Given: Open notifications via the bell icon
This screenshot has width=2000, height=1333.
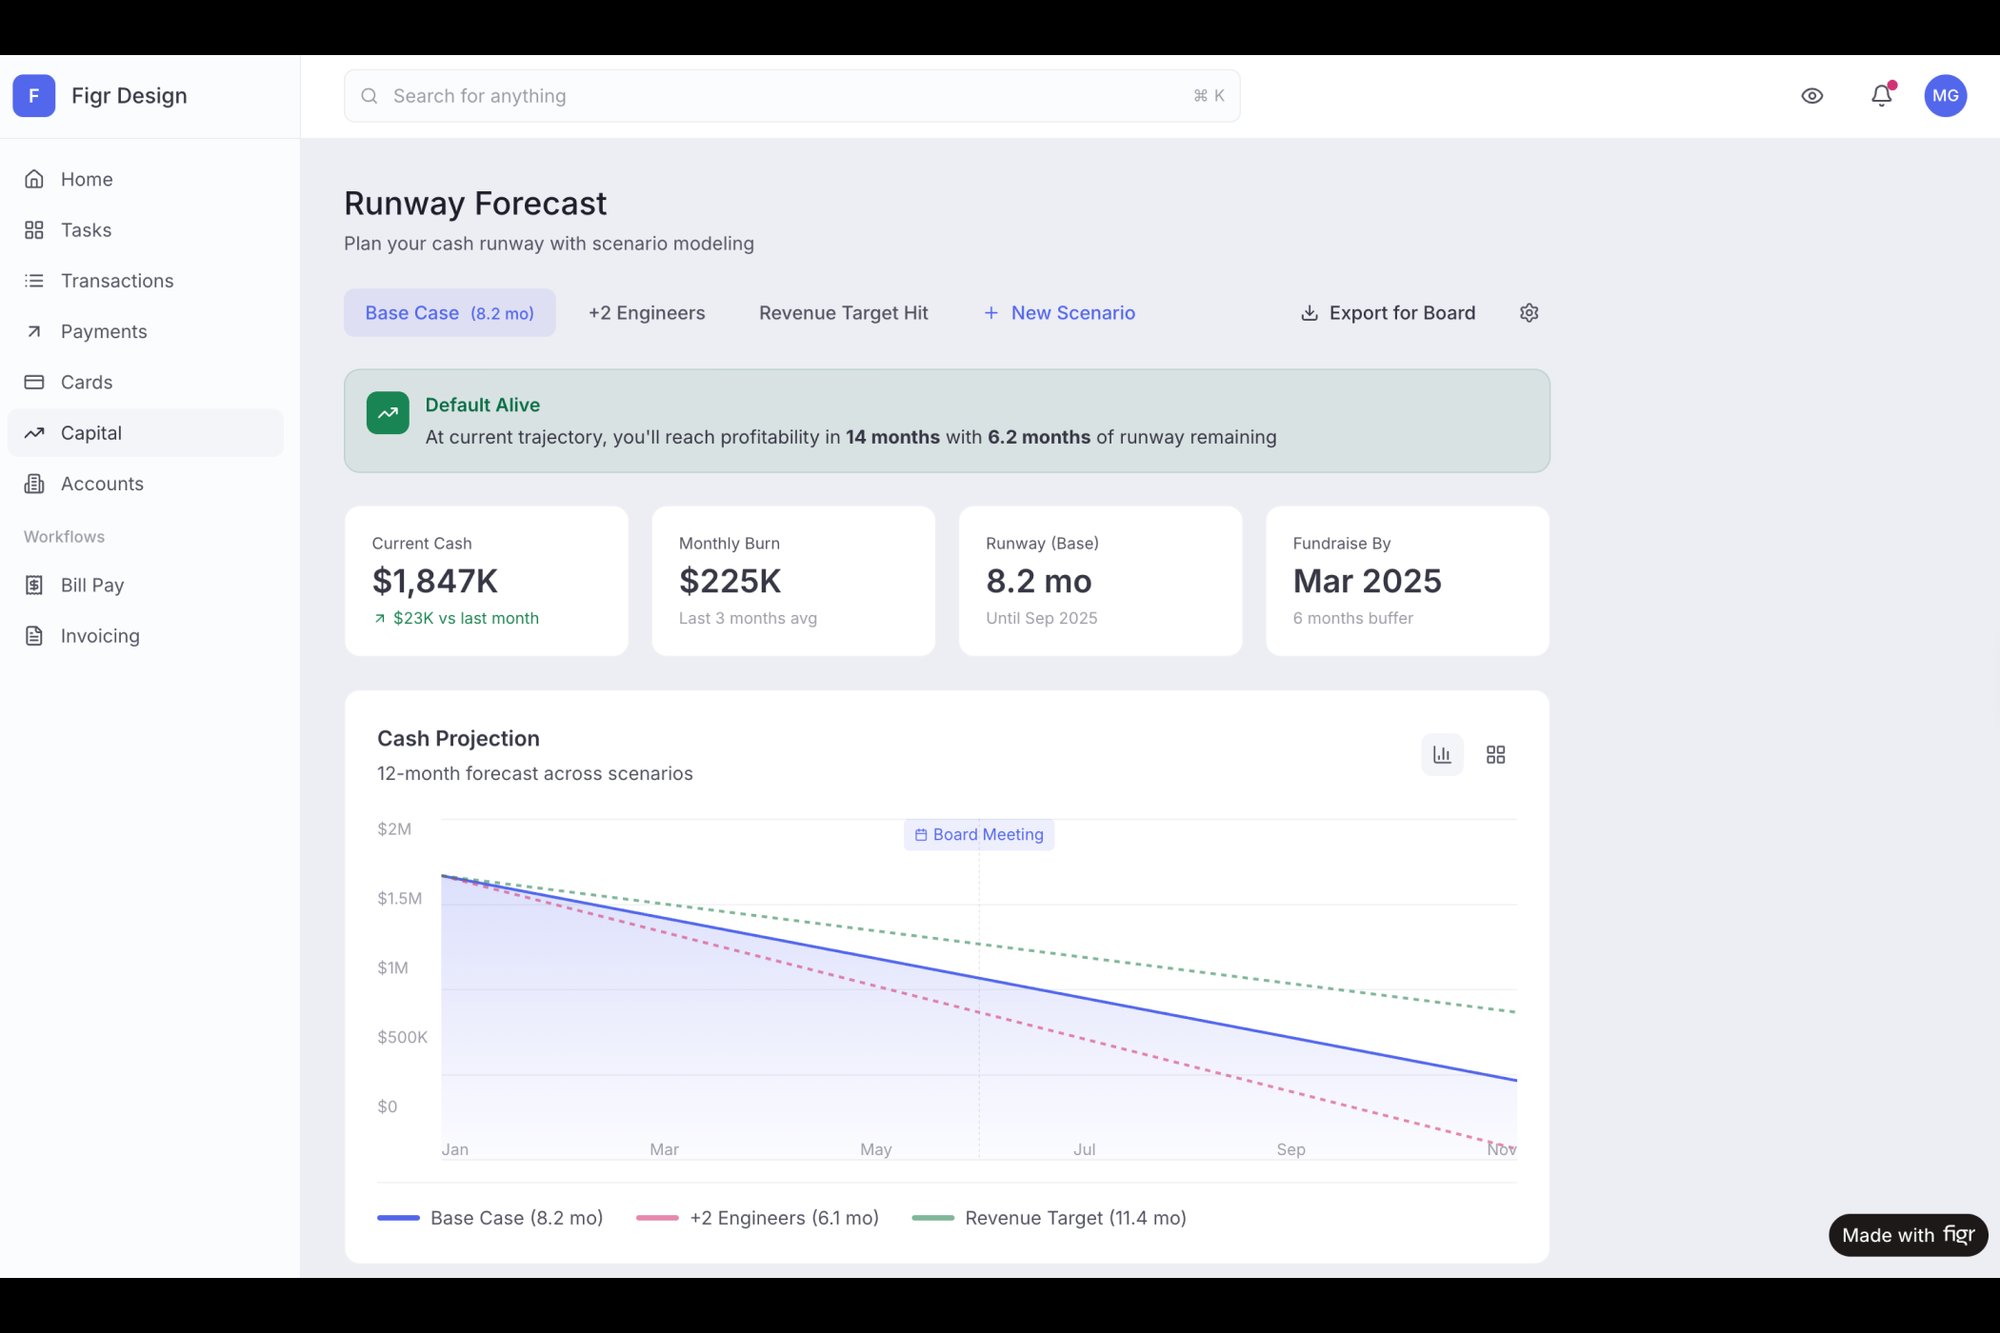Looking at the screenshot, I should point(1881,95).
